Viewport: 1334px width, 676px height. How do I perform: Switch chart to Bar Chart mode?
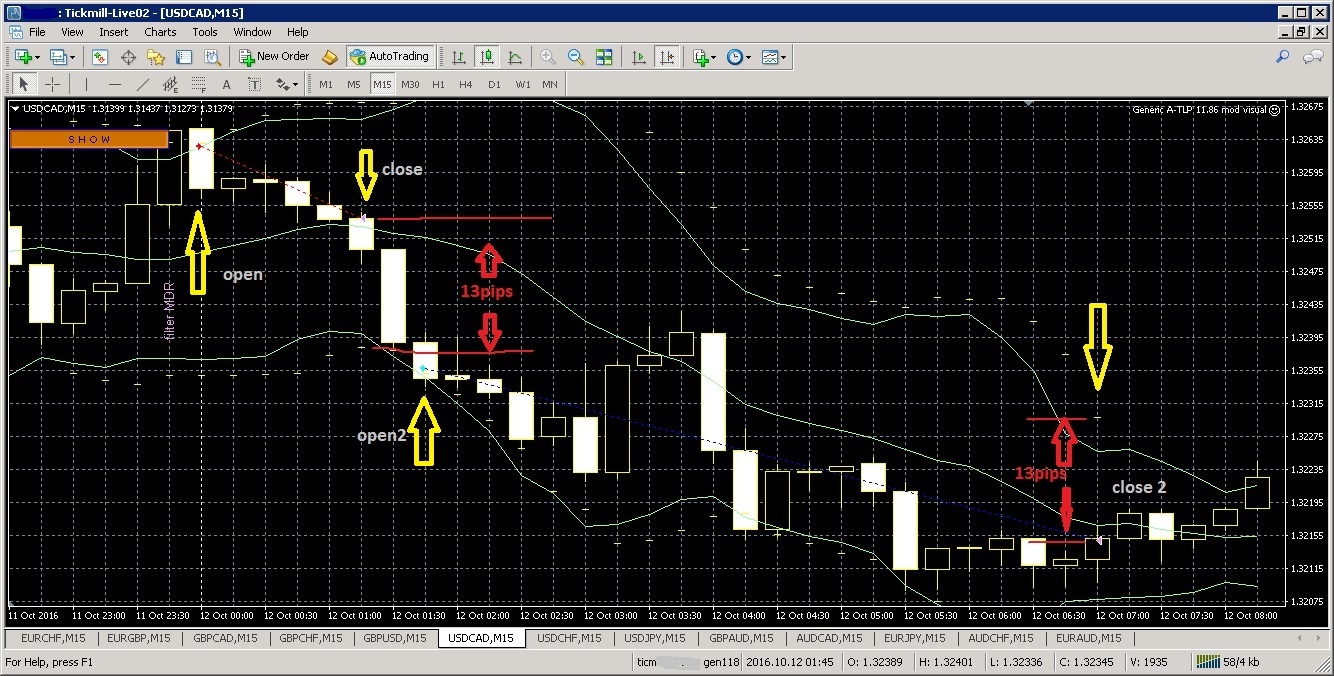click(458, 57)
